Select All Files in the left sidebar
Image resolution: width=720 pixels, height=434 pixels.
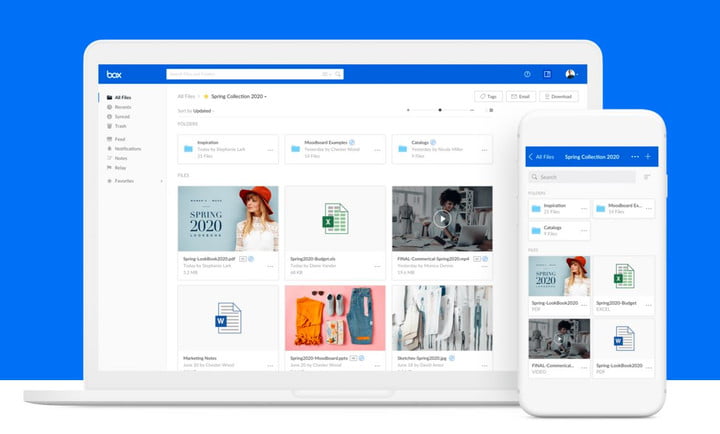tap(119, 97)
